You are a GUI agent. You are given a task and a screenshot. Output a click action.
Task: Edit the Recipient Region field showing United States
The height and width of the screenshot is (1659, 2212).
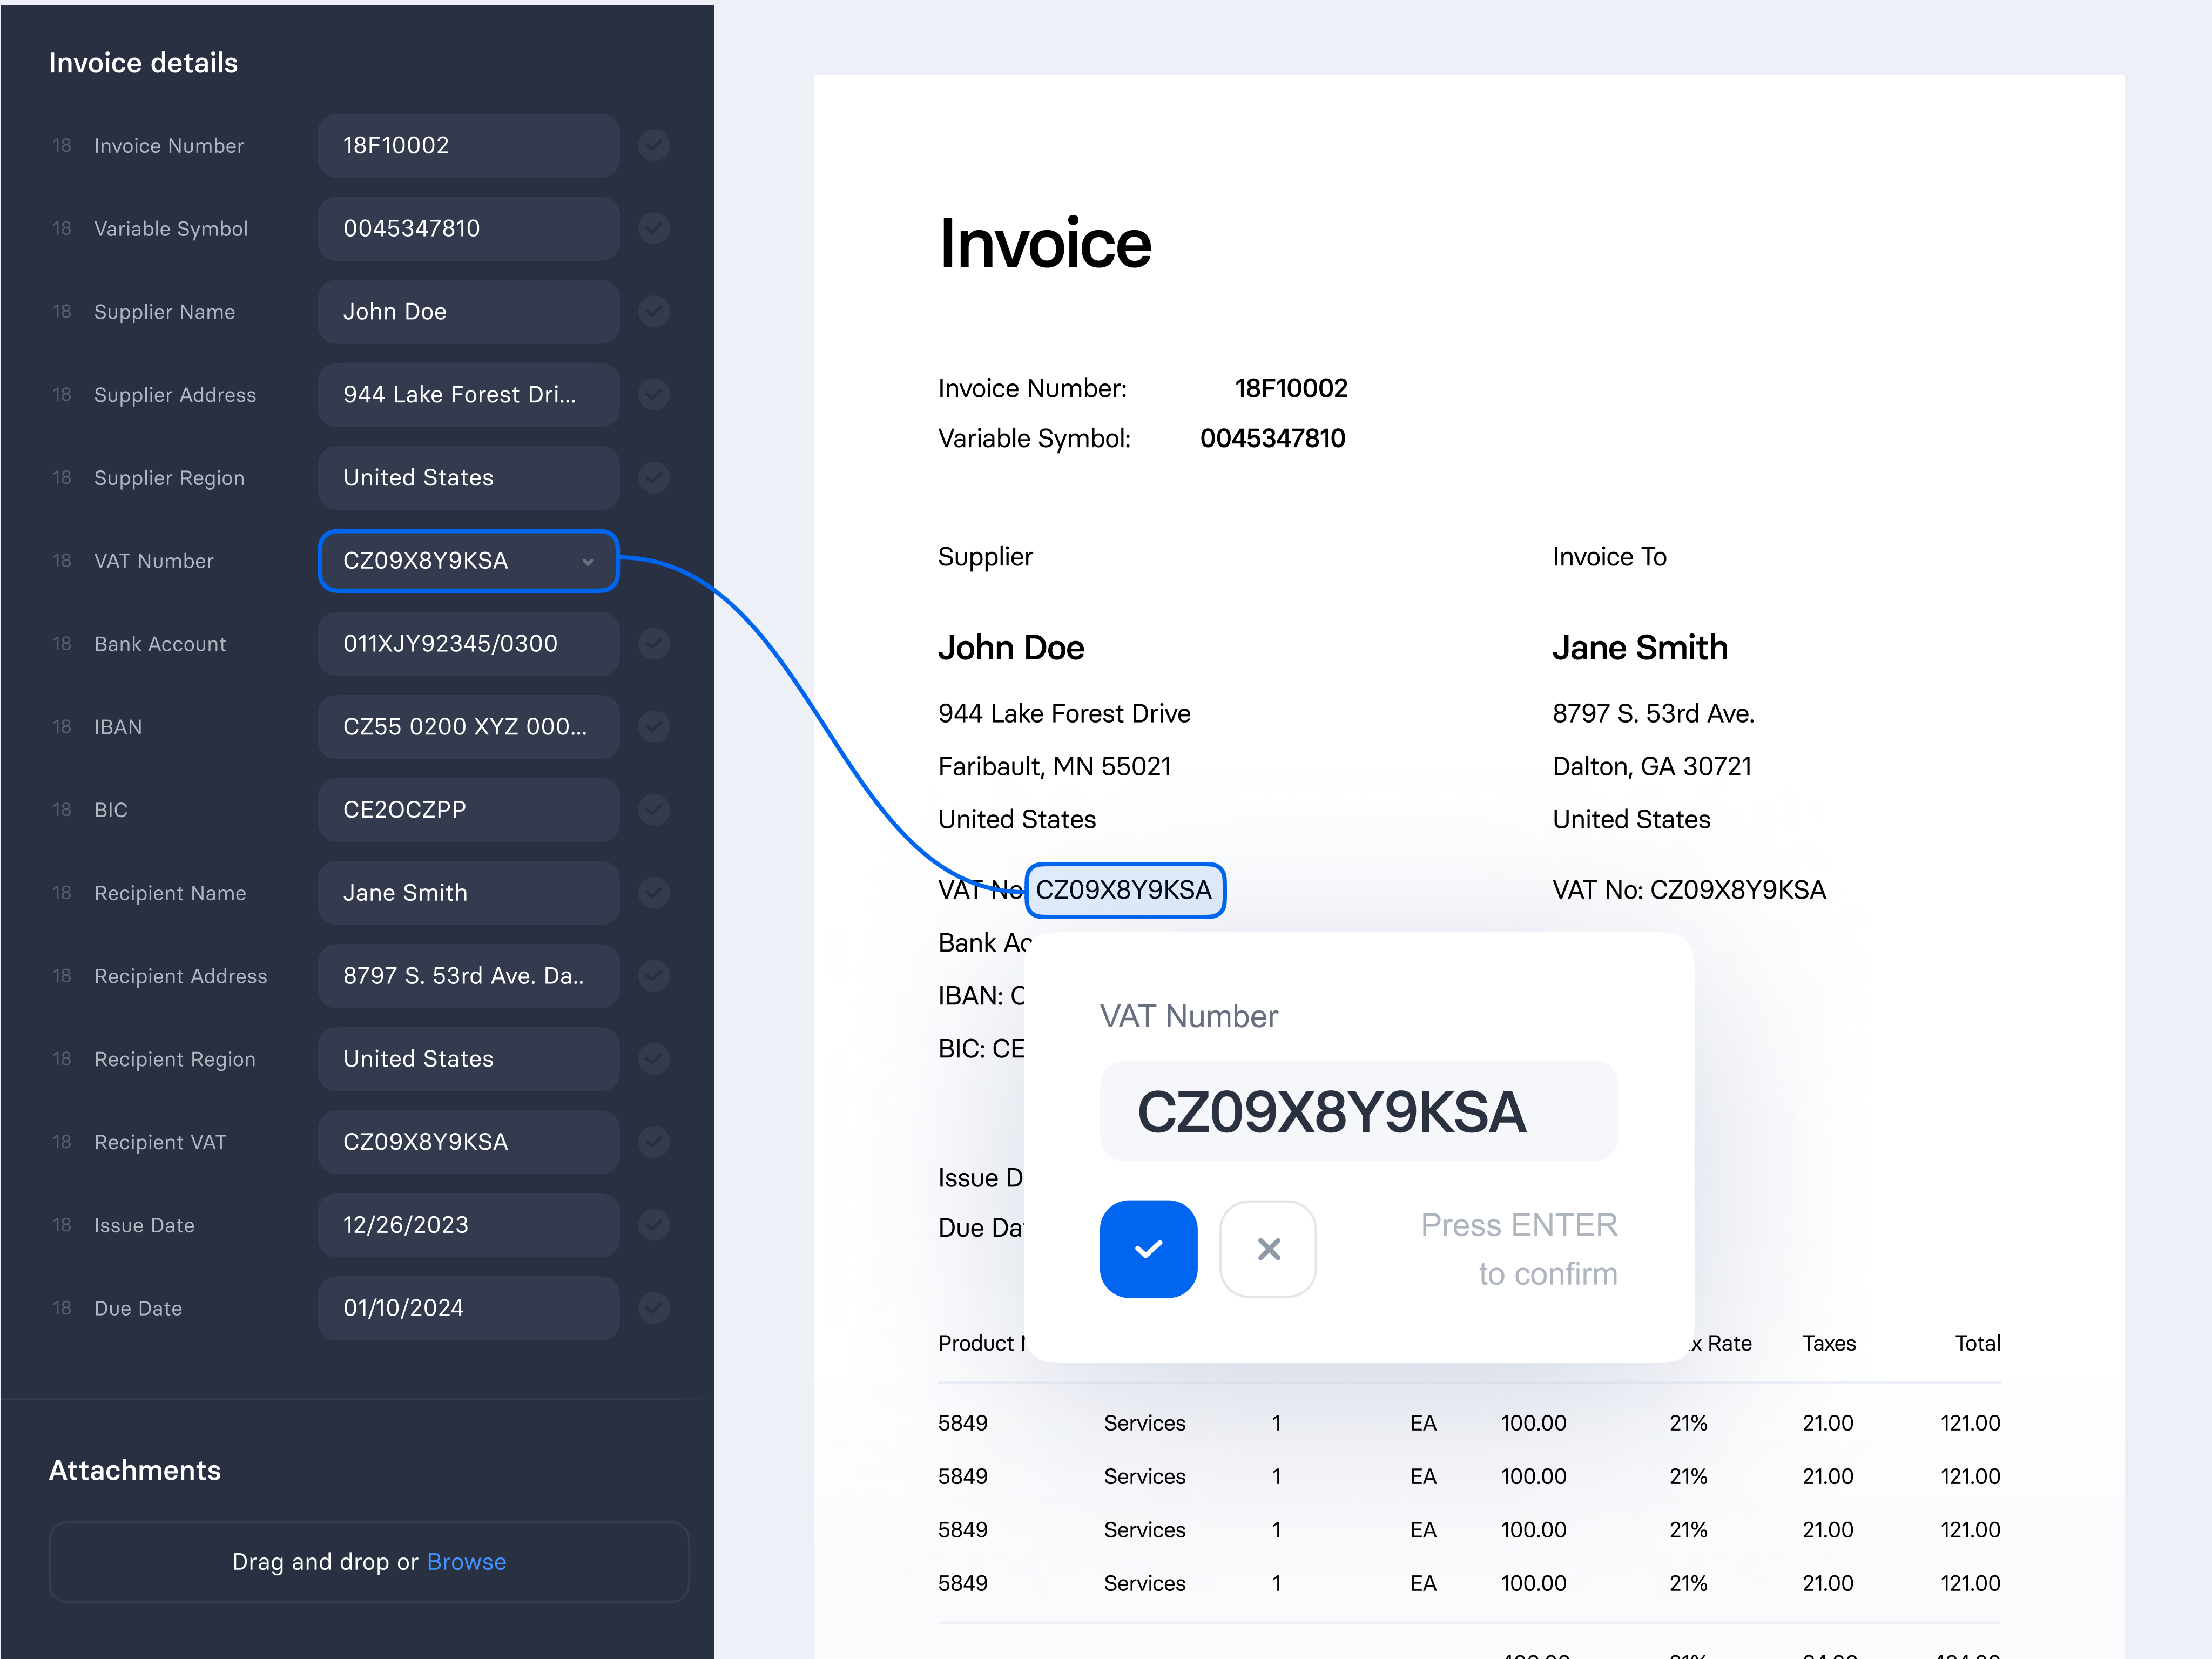tap(468, 1058)
